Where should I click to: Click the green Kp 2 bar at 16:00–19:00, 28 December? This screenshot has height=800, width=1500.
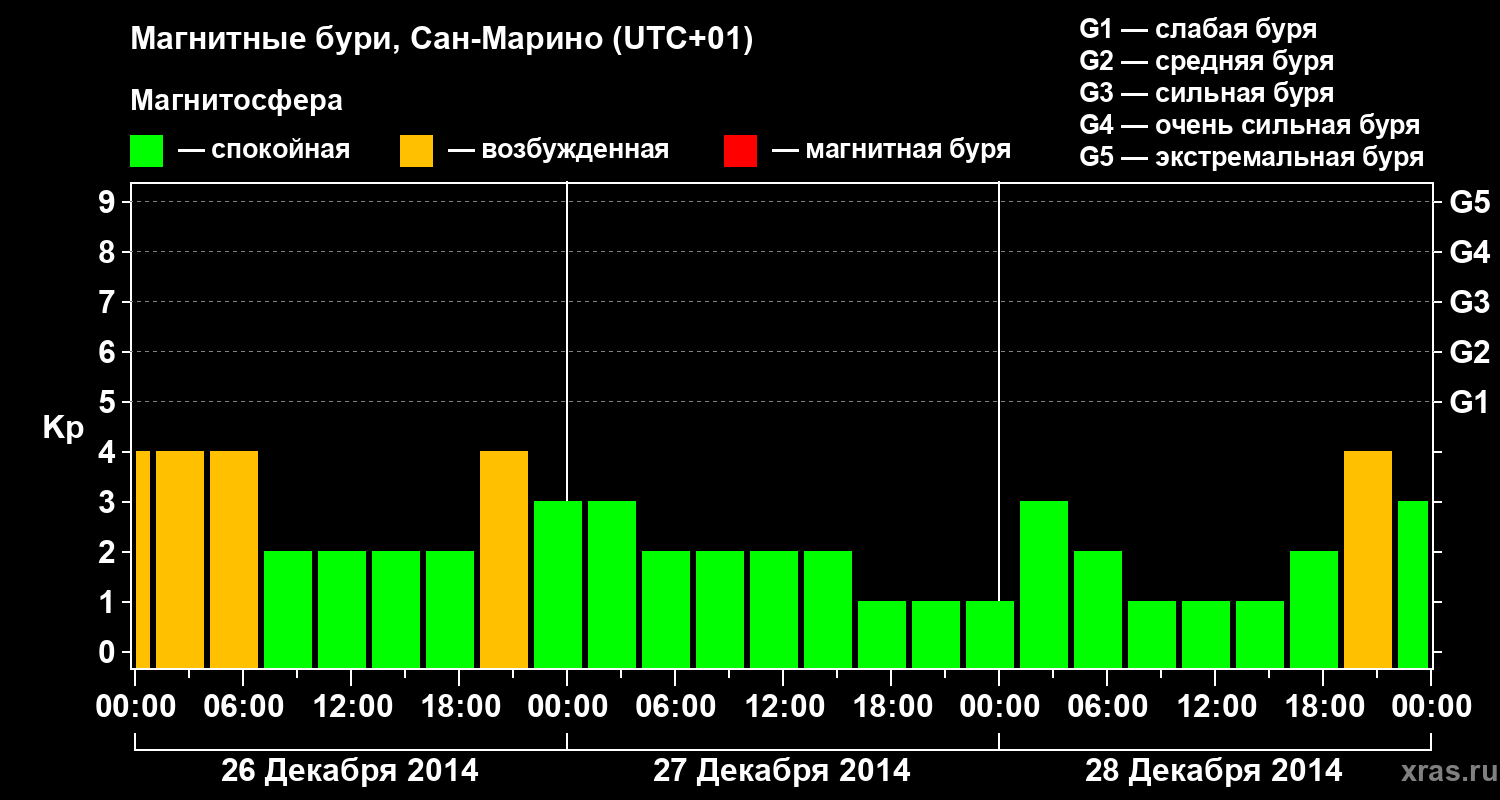coord(1314,609)
